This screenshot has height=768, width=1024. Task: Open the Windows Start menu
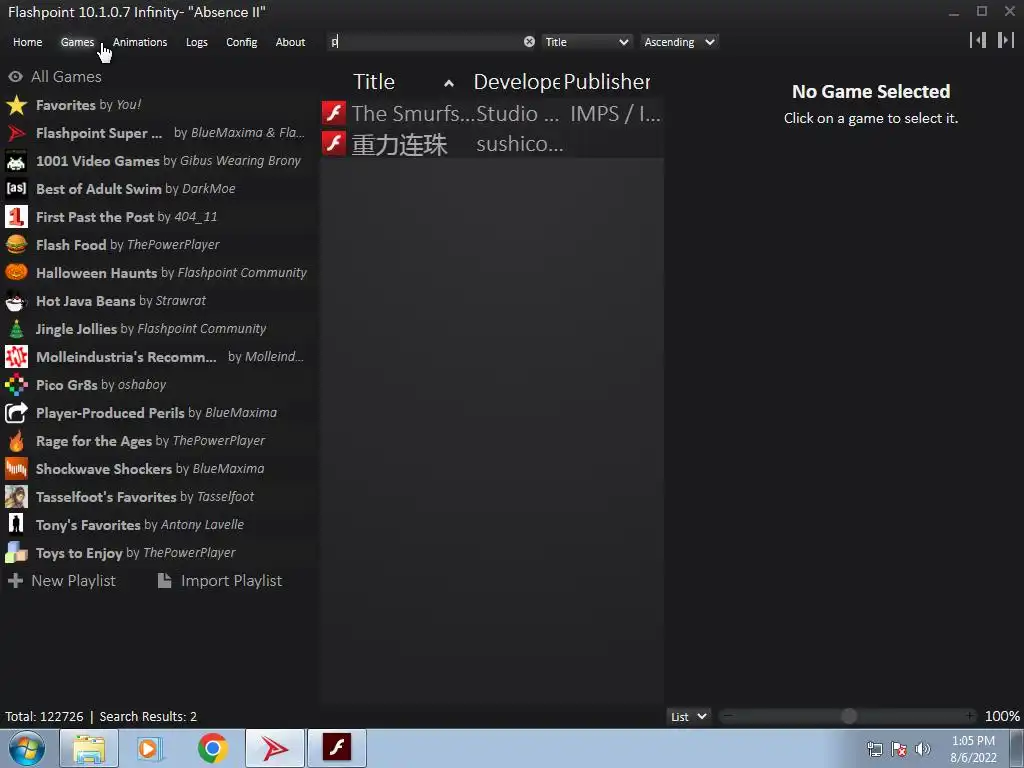coord(27,748)
